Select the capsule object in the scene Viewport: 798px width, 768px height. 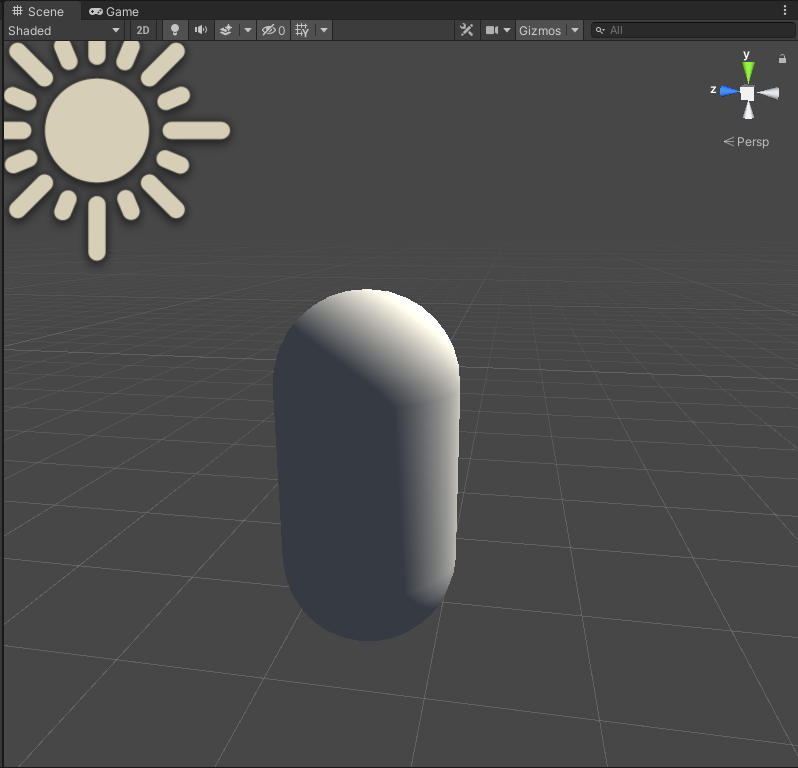(366, 464)
